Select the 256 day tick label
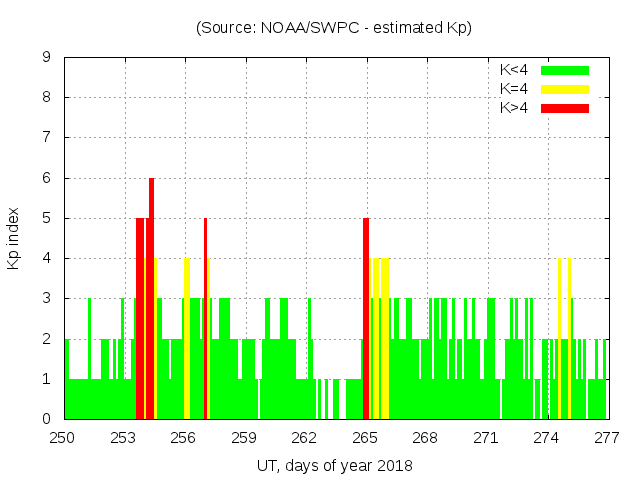The image size is (640, 480). tap(184, 438)
